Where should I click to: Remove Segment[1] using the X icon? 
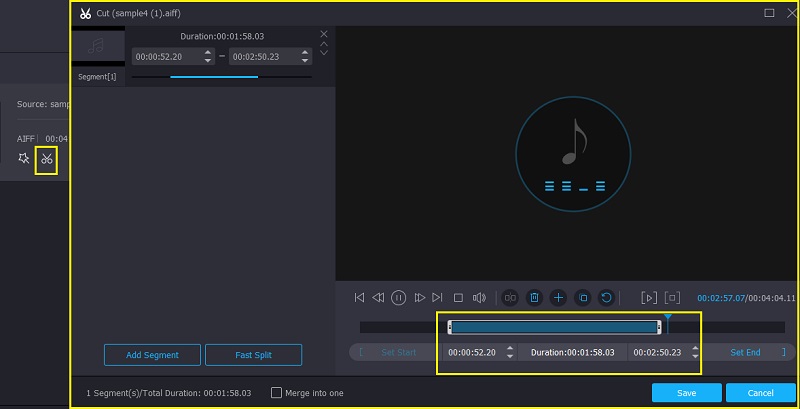click(x=323, y=34)
